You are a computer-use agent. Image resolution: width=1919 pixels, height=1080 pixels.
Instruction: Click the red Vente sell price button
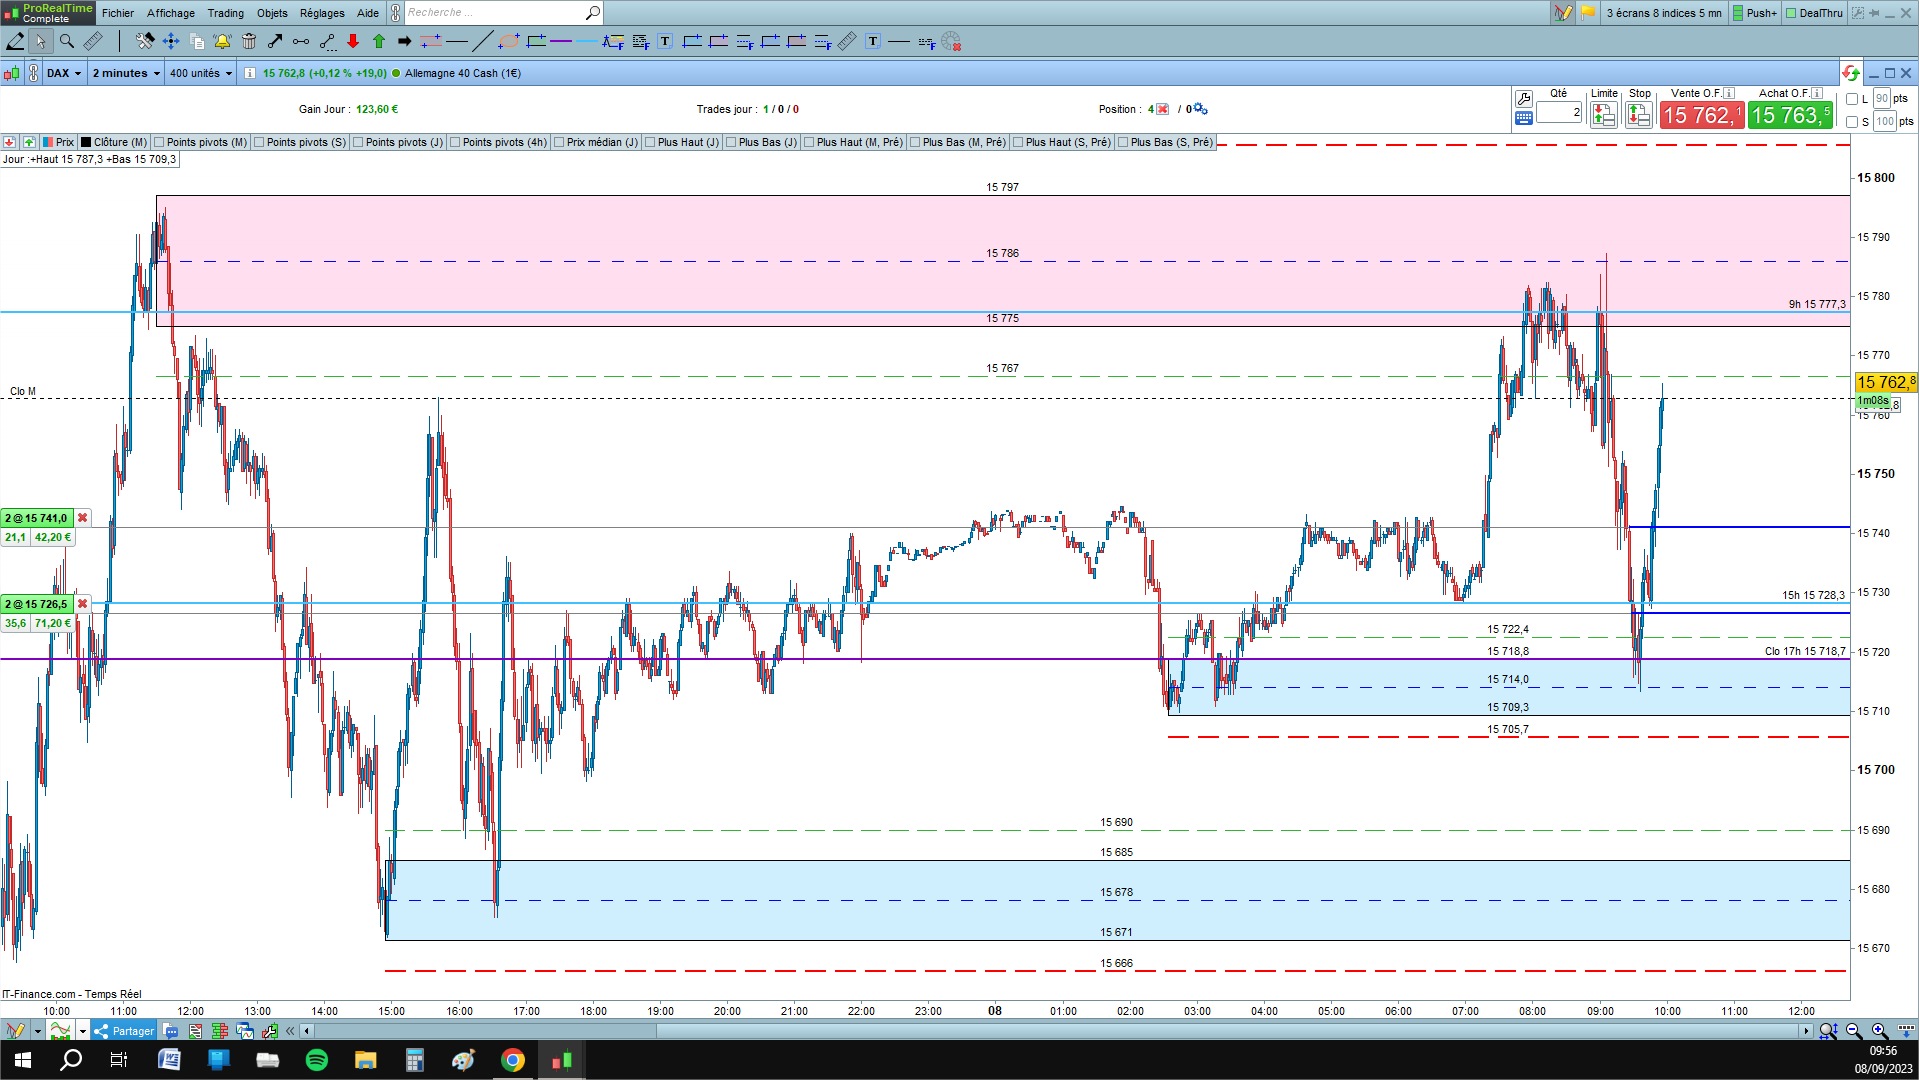click(1702, 115)
